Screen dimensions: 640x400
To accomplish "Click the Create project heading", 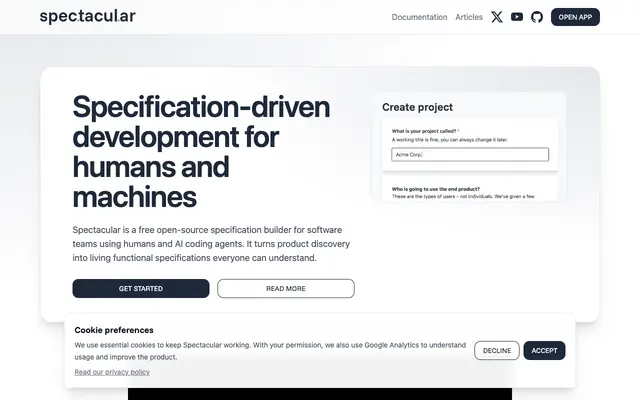I will [417, 107].
